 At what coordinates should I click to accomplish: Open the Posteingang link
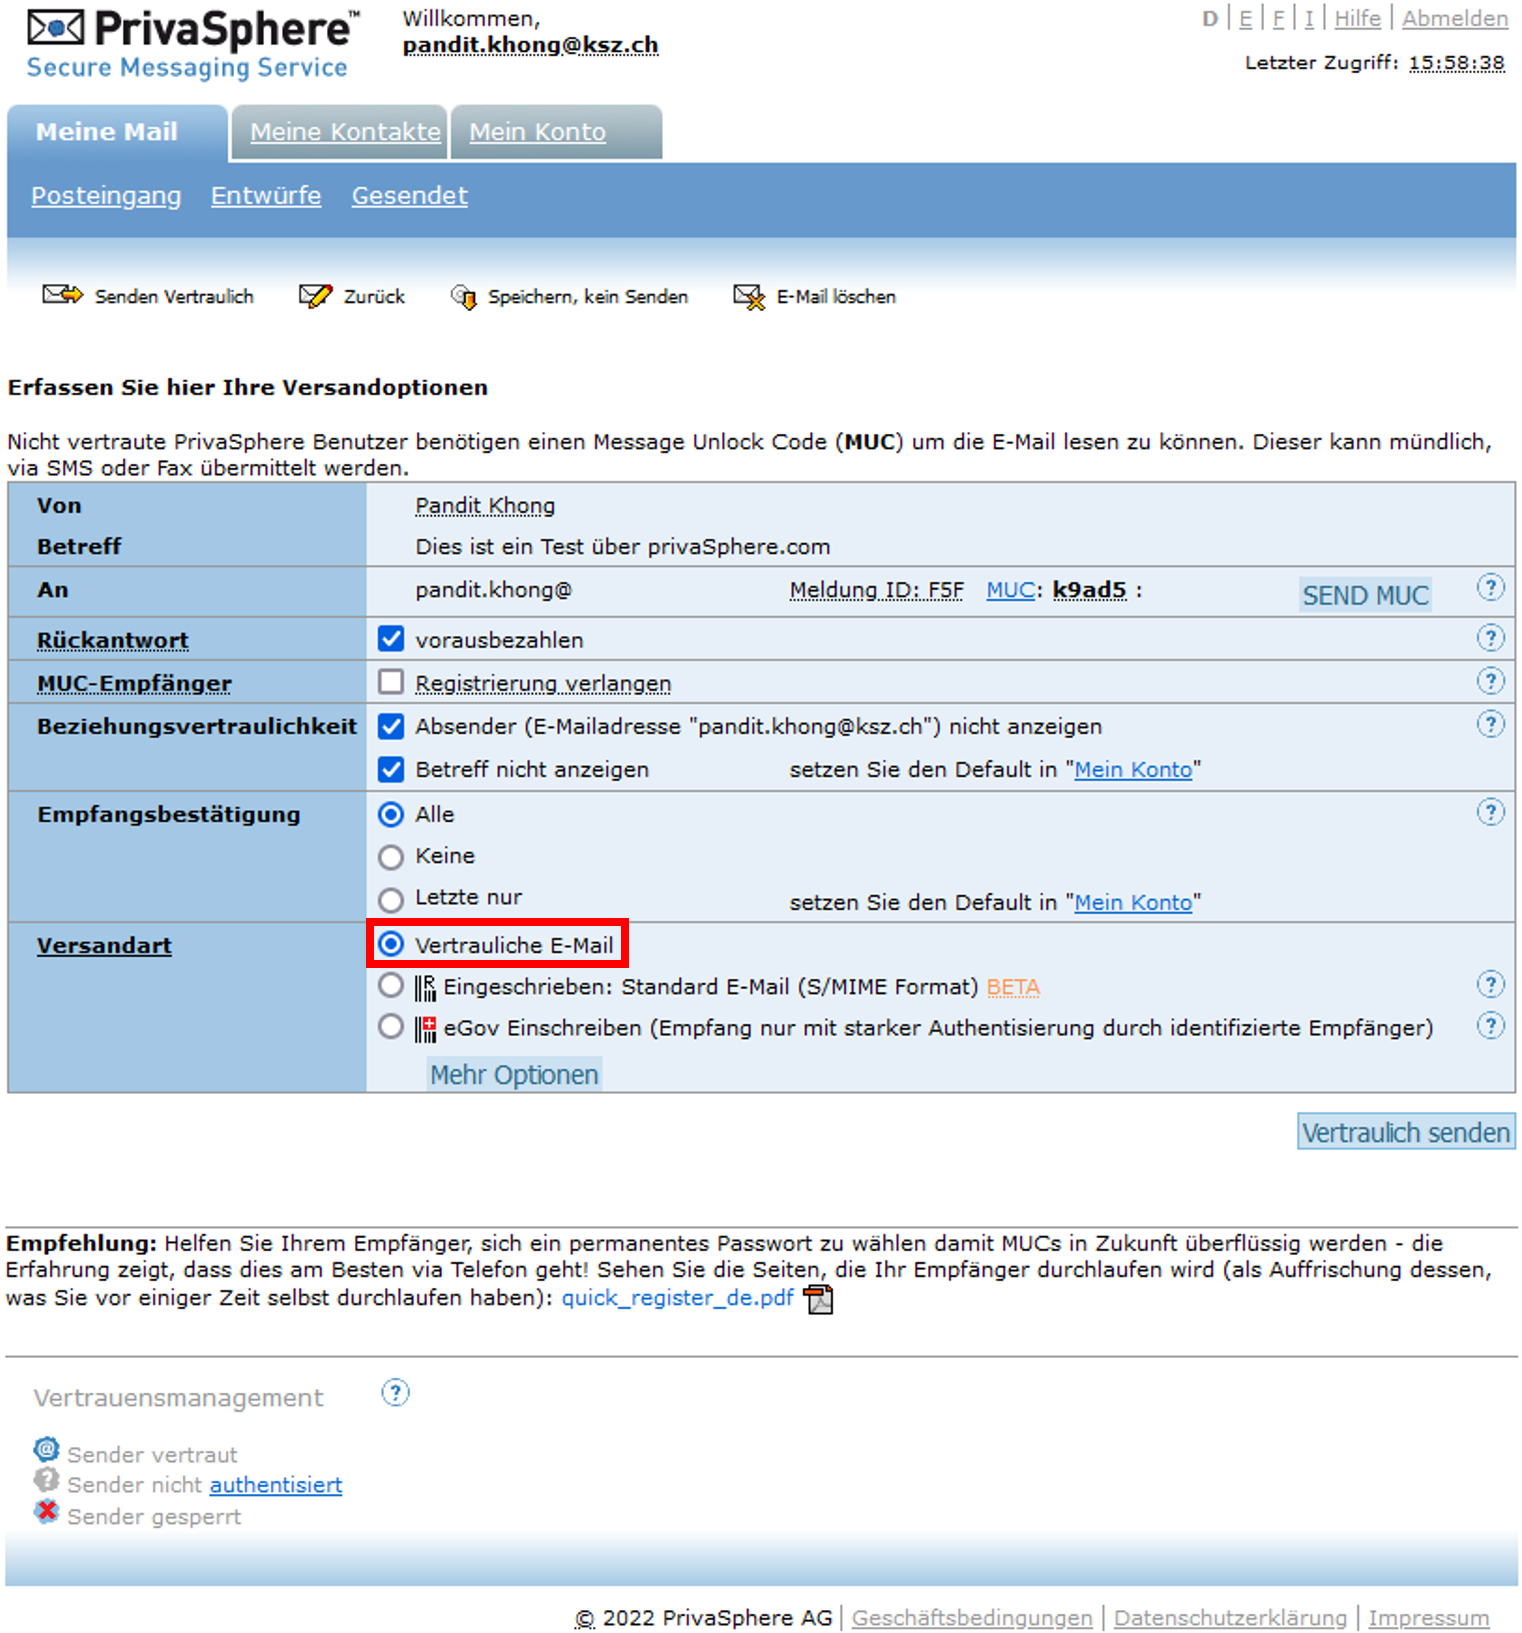pyautogui.click(x=106, y=196)
